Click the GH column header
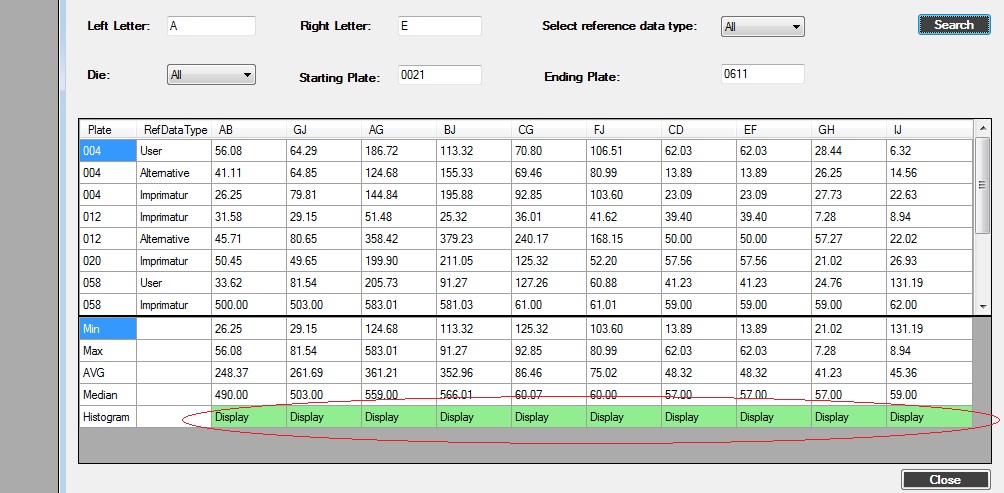The image size is (1004, 493). pyautogui.click(x=848, y=130)
